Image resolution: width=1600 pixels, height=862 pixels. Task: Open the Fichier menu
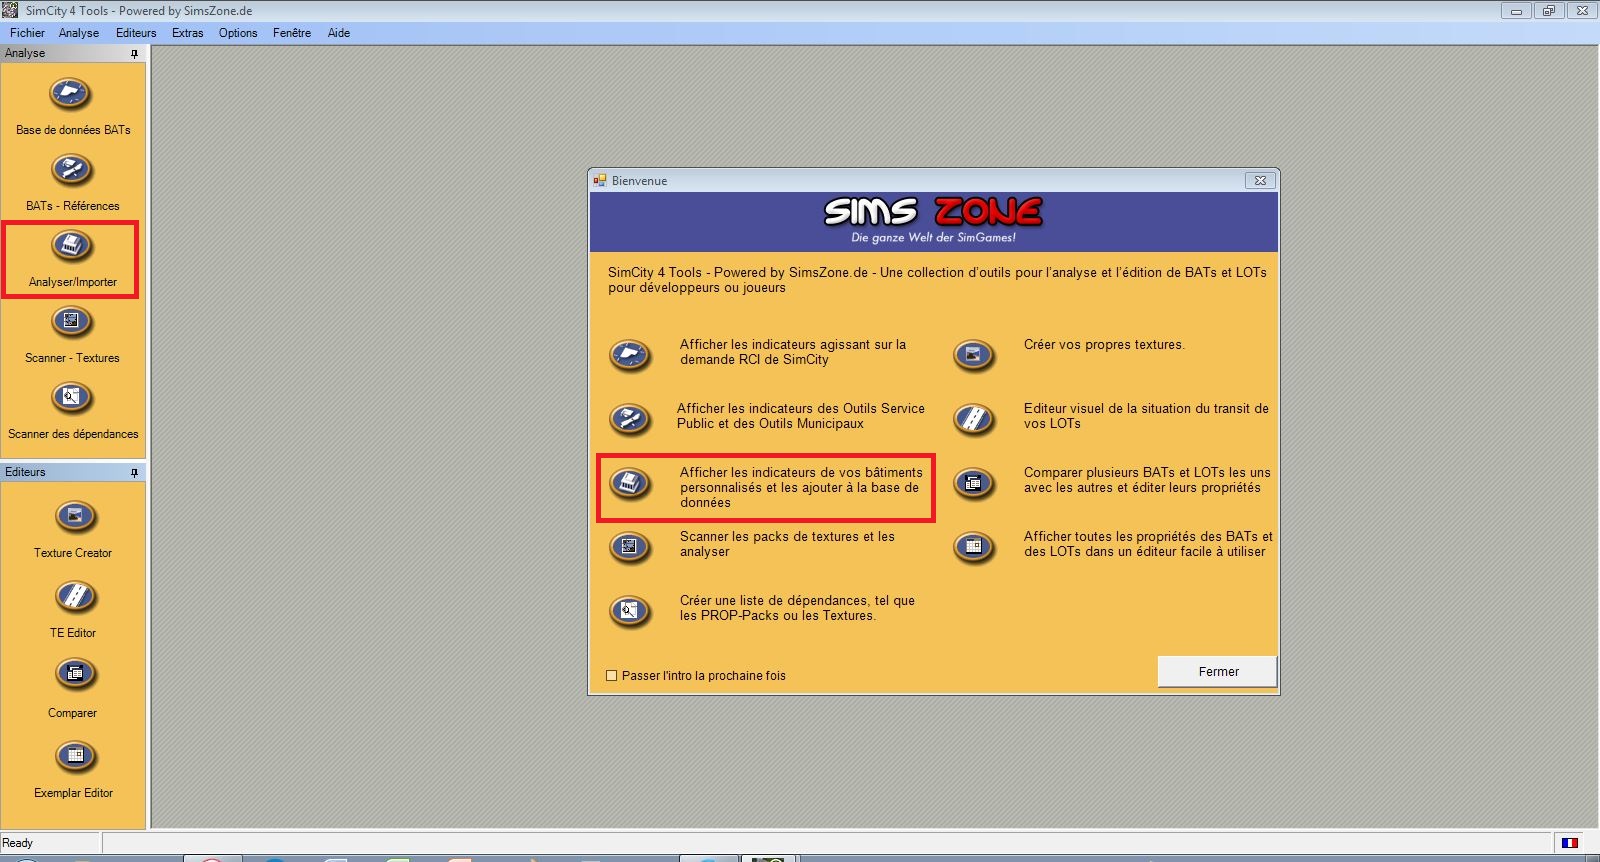click(x=27, y=33)
